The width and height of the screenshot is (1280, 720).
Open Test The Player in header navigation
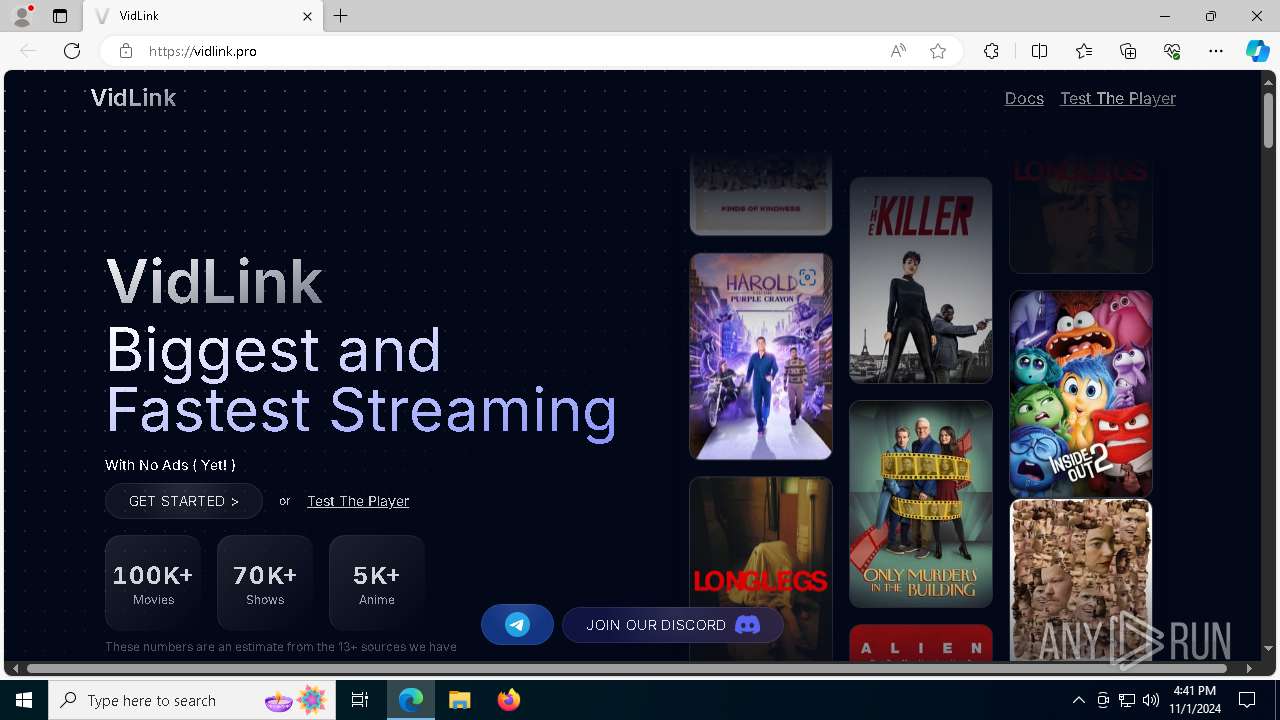pyautogui.click(x=1118, y=98)
